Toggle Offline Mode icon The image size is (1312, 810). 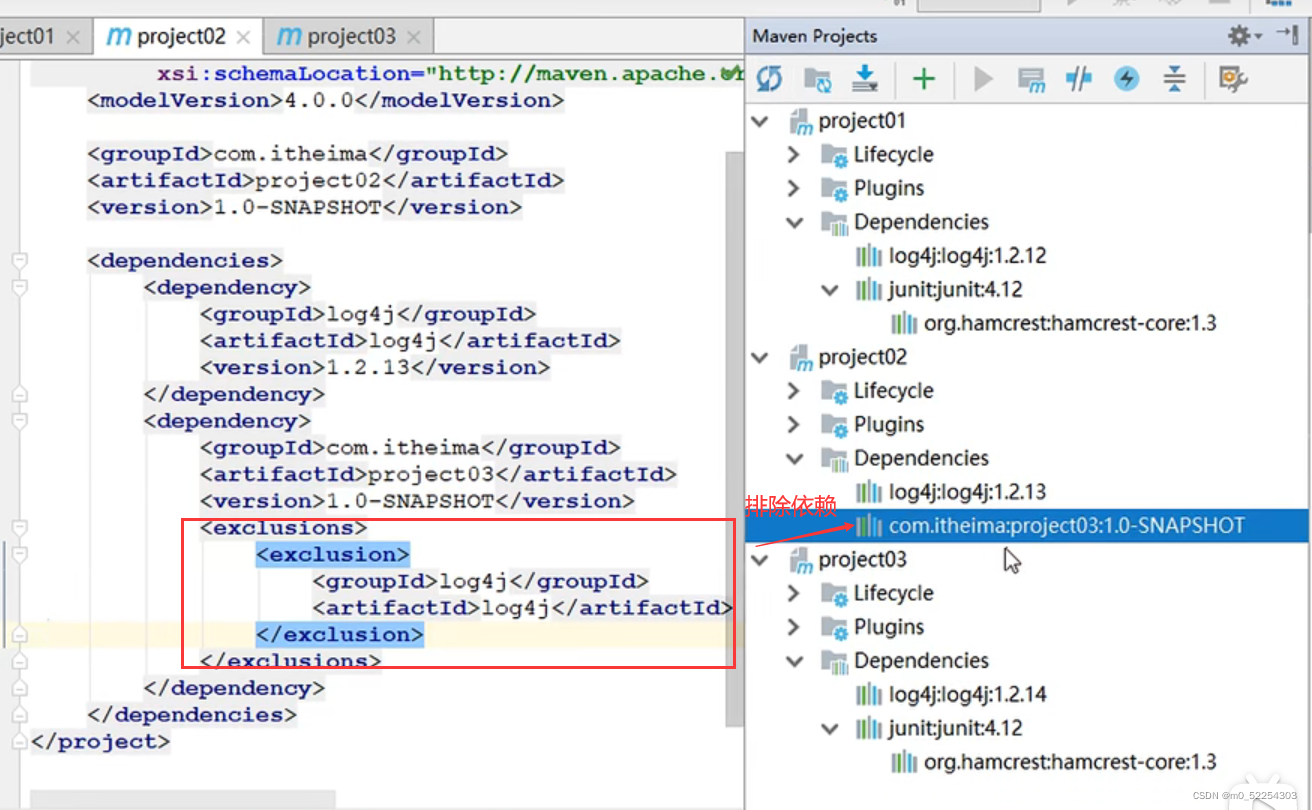tap(1079, 79)
